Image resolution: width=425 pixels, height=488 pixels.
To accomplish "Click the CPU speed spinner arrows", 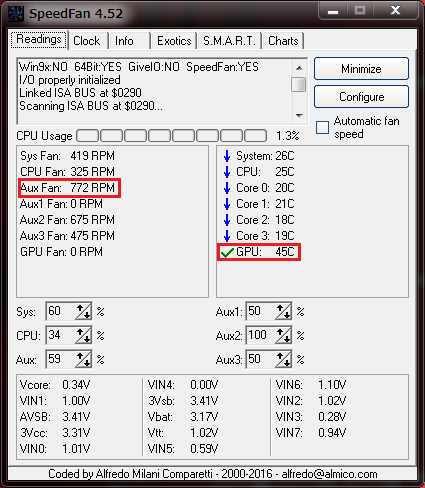I will point(83,335).
